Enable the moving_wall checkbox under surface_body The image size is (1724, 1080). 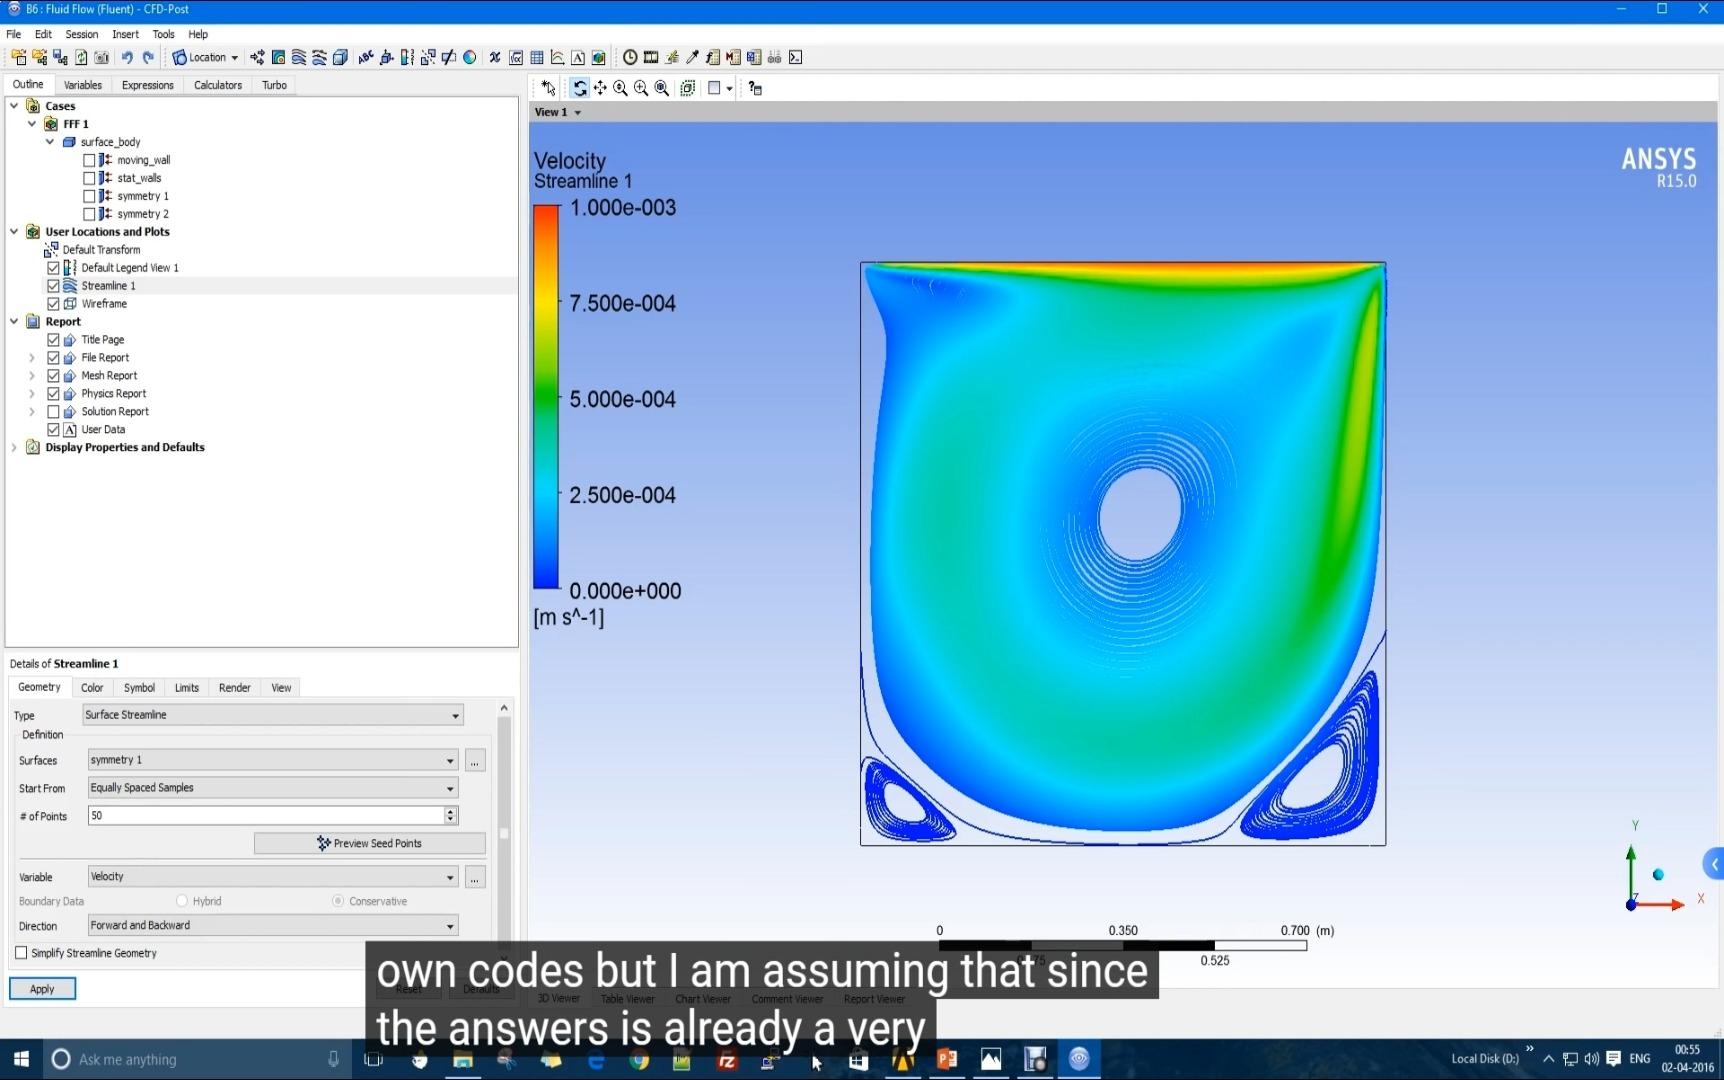(x=89, y=160)
